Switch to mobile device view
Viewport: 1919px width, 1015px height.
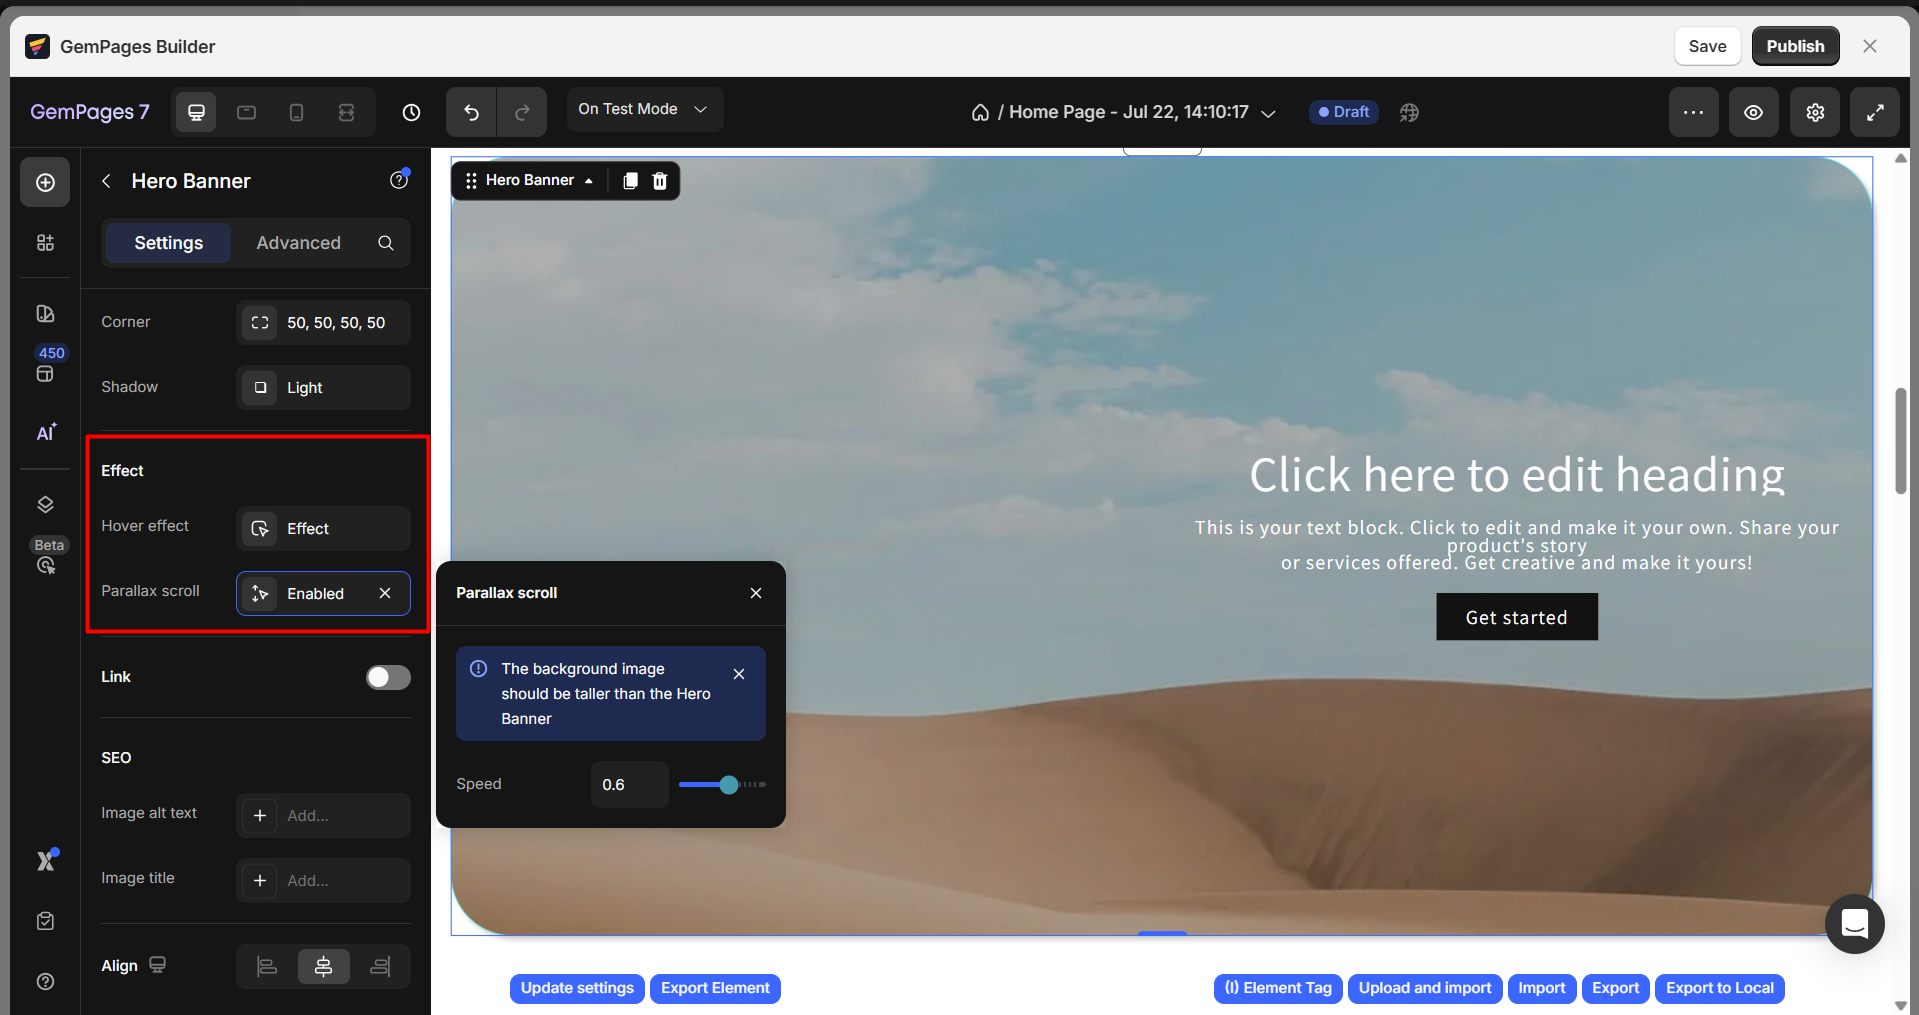[x=296, y=112]
